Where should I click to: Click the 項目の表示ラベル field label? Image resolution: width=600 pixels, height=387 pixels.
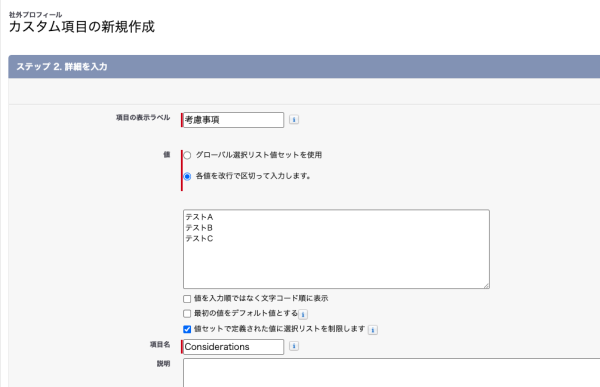pyautogui.click(x=143, y=118)
